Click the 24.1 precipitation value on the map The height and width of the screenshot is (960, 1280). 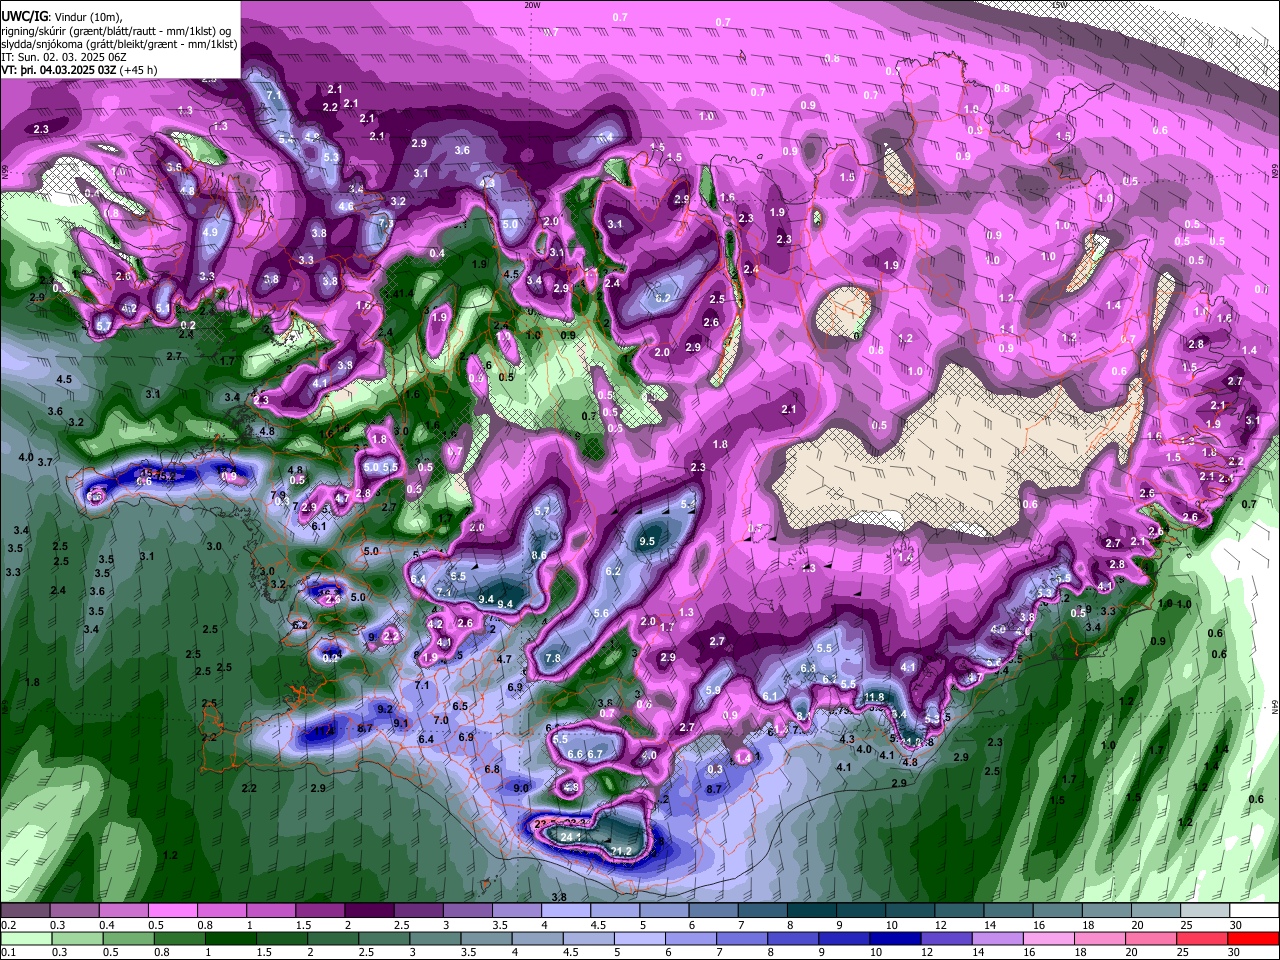point(571,836)
